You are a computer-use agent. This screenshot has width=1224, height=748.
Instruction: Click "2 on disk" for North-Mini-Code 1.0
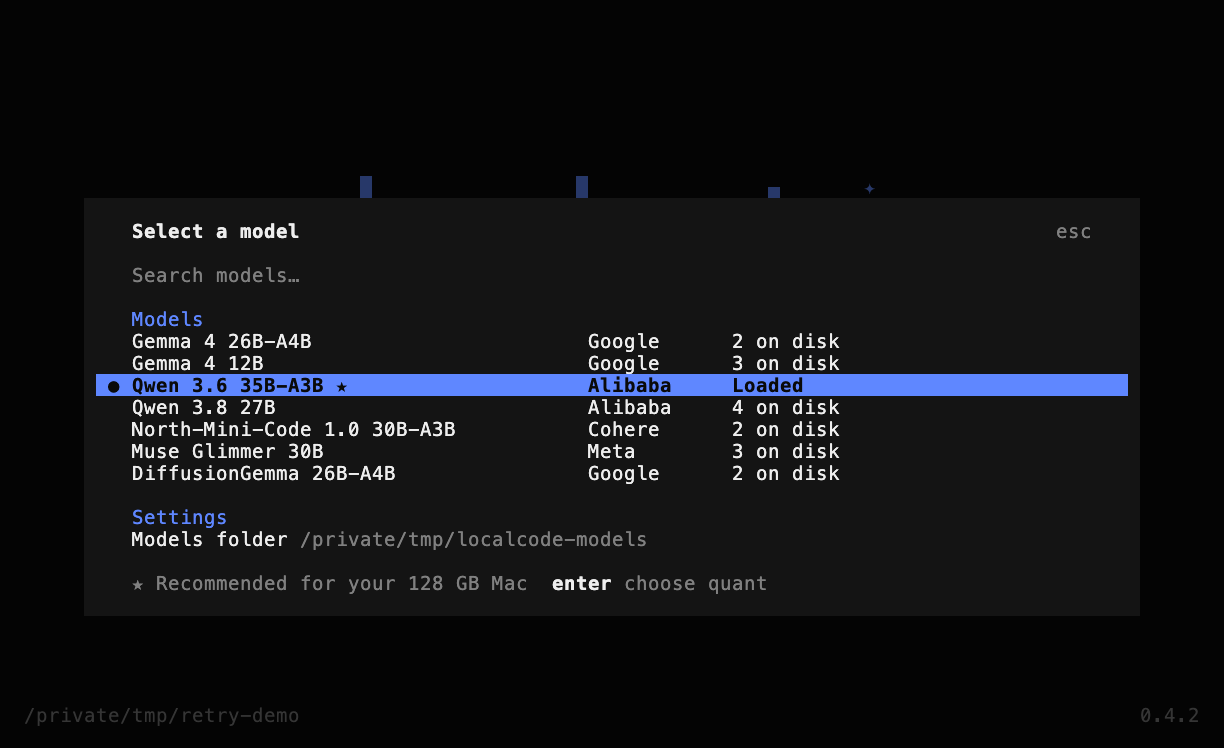(x=786, y=430)
